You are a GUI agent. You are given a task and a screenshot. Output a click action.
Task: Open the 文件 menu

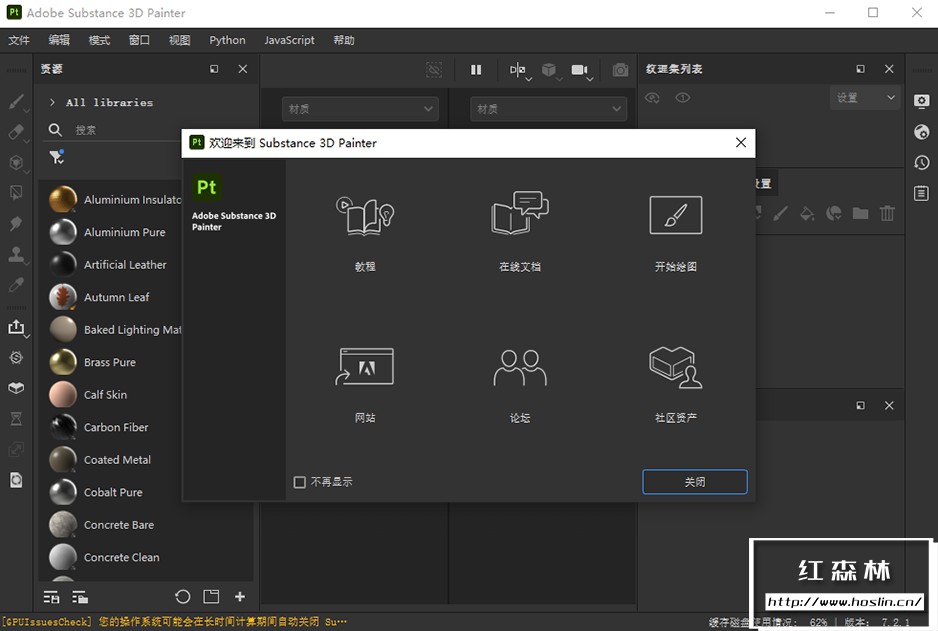tap(19, 40)
